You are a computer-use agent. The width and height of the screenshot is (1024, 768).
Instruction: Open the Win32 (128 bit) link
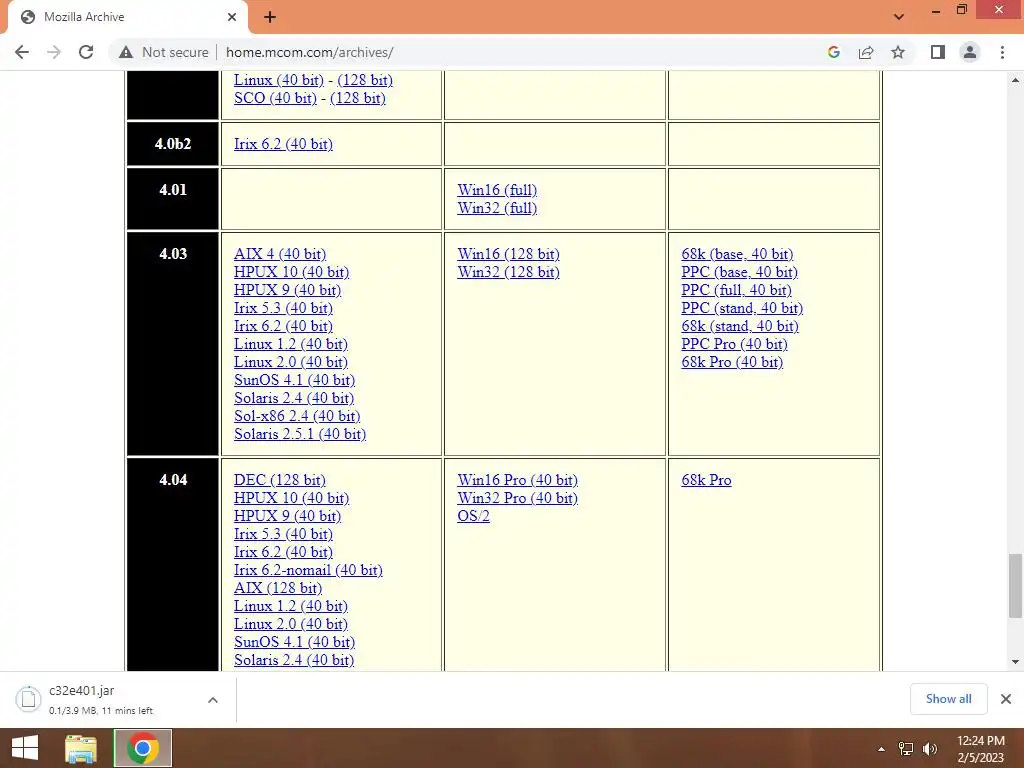tap(508, 272)
